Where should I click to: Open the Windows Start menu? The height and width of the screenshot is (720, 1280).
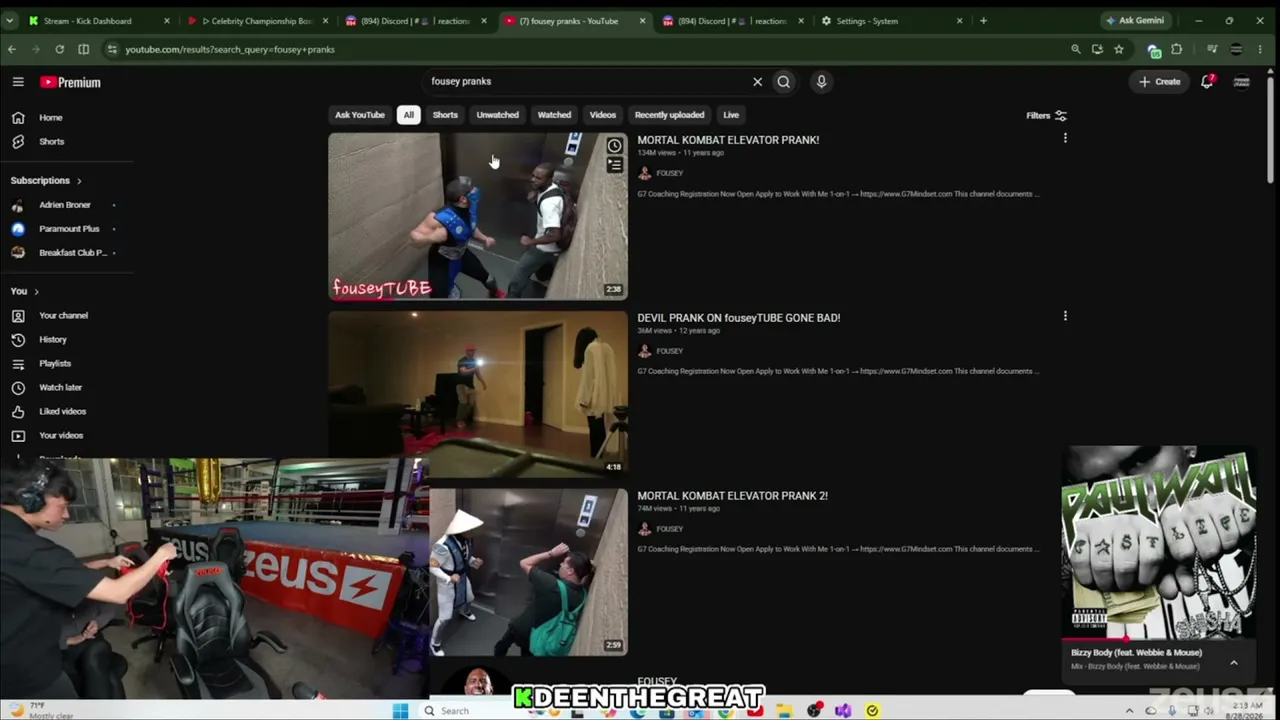(400, 711)
